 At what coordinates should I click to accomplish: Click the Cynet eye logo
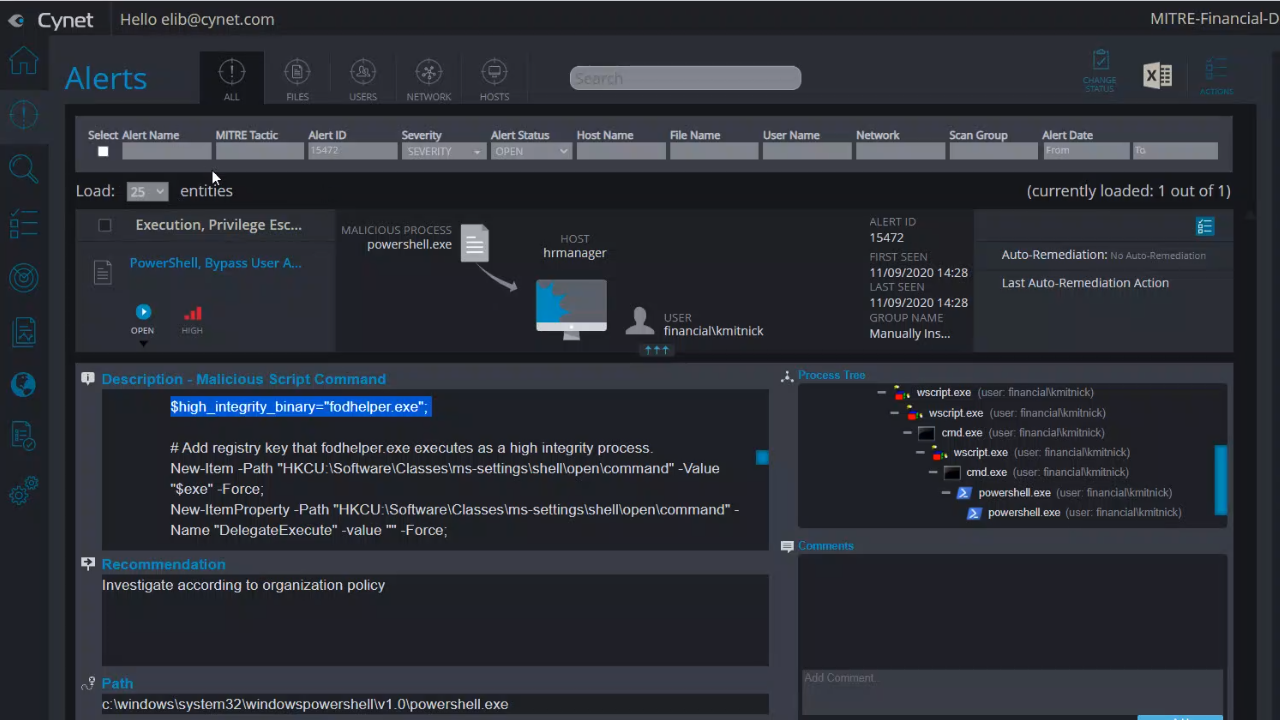(x=16, y=20)
